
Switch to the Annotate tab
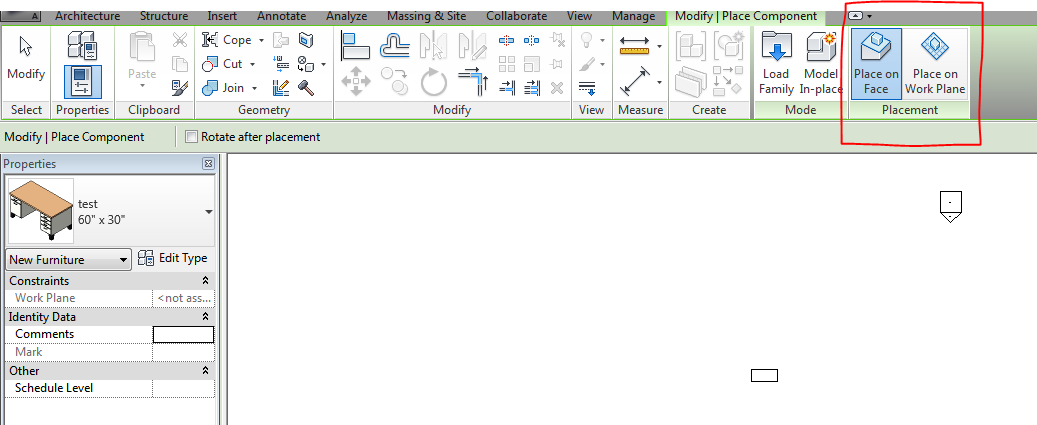click(281, 16)
